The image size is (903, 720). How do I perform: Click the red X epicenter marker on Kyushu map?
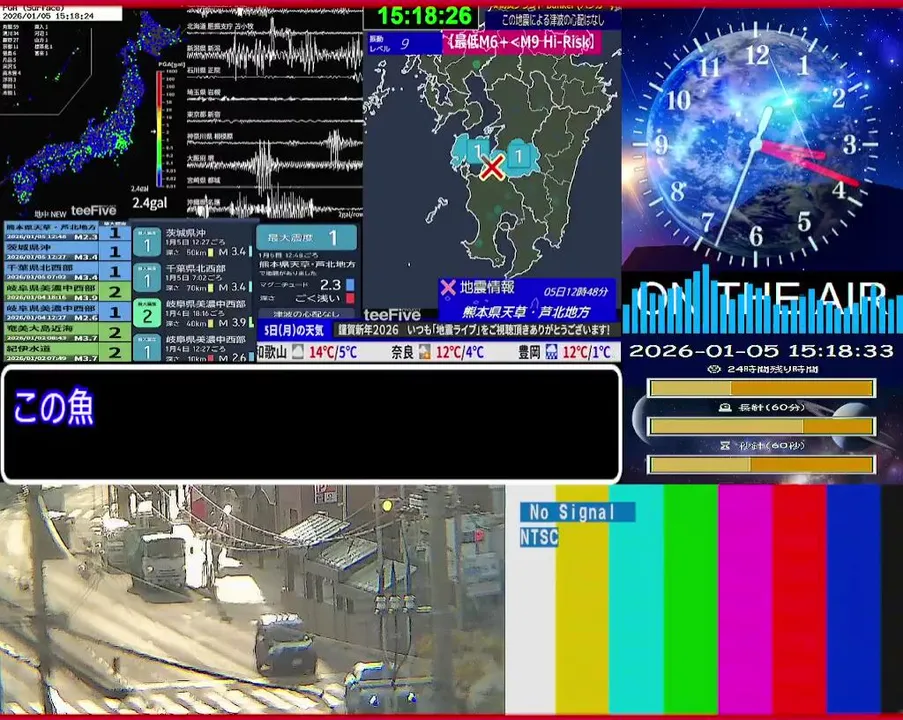coord(492,168)
